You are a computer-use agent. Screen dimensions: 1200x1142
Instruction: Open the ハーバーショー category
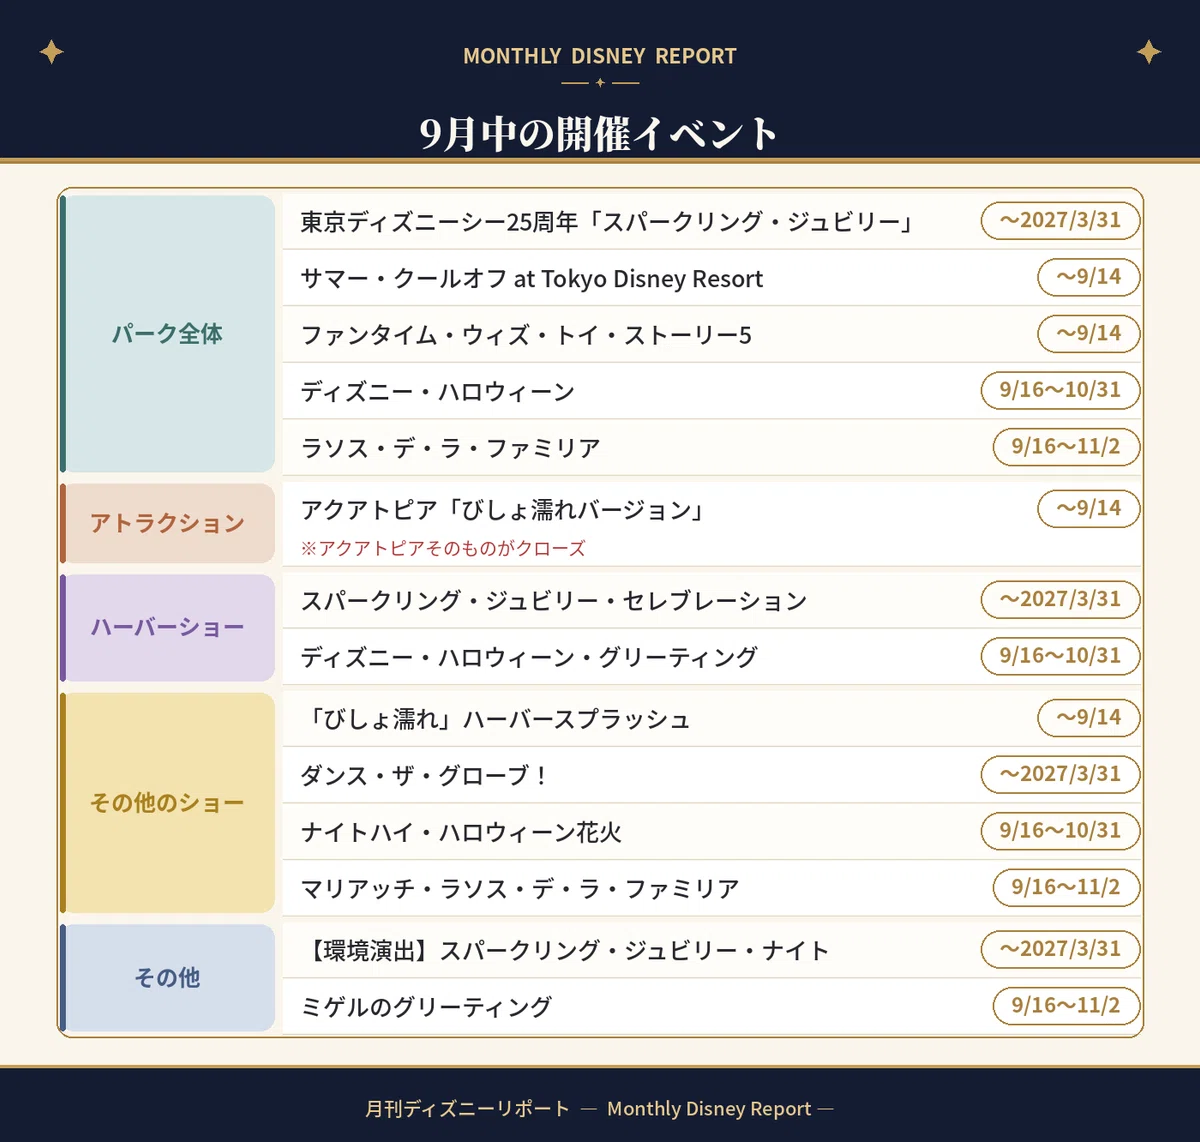pos(167,628)
